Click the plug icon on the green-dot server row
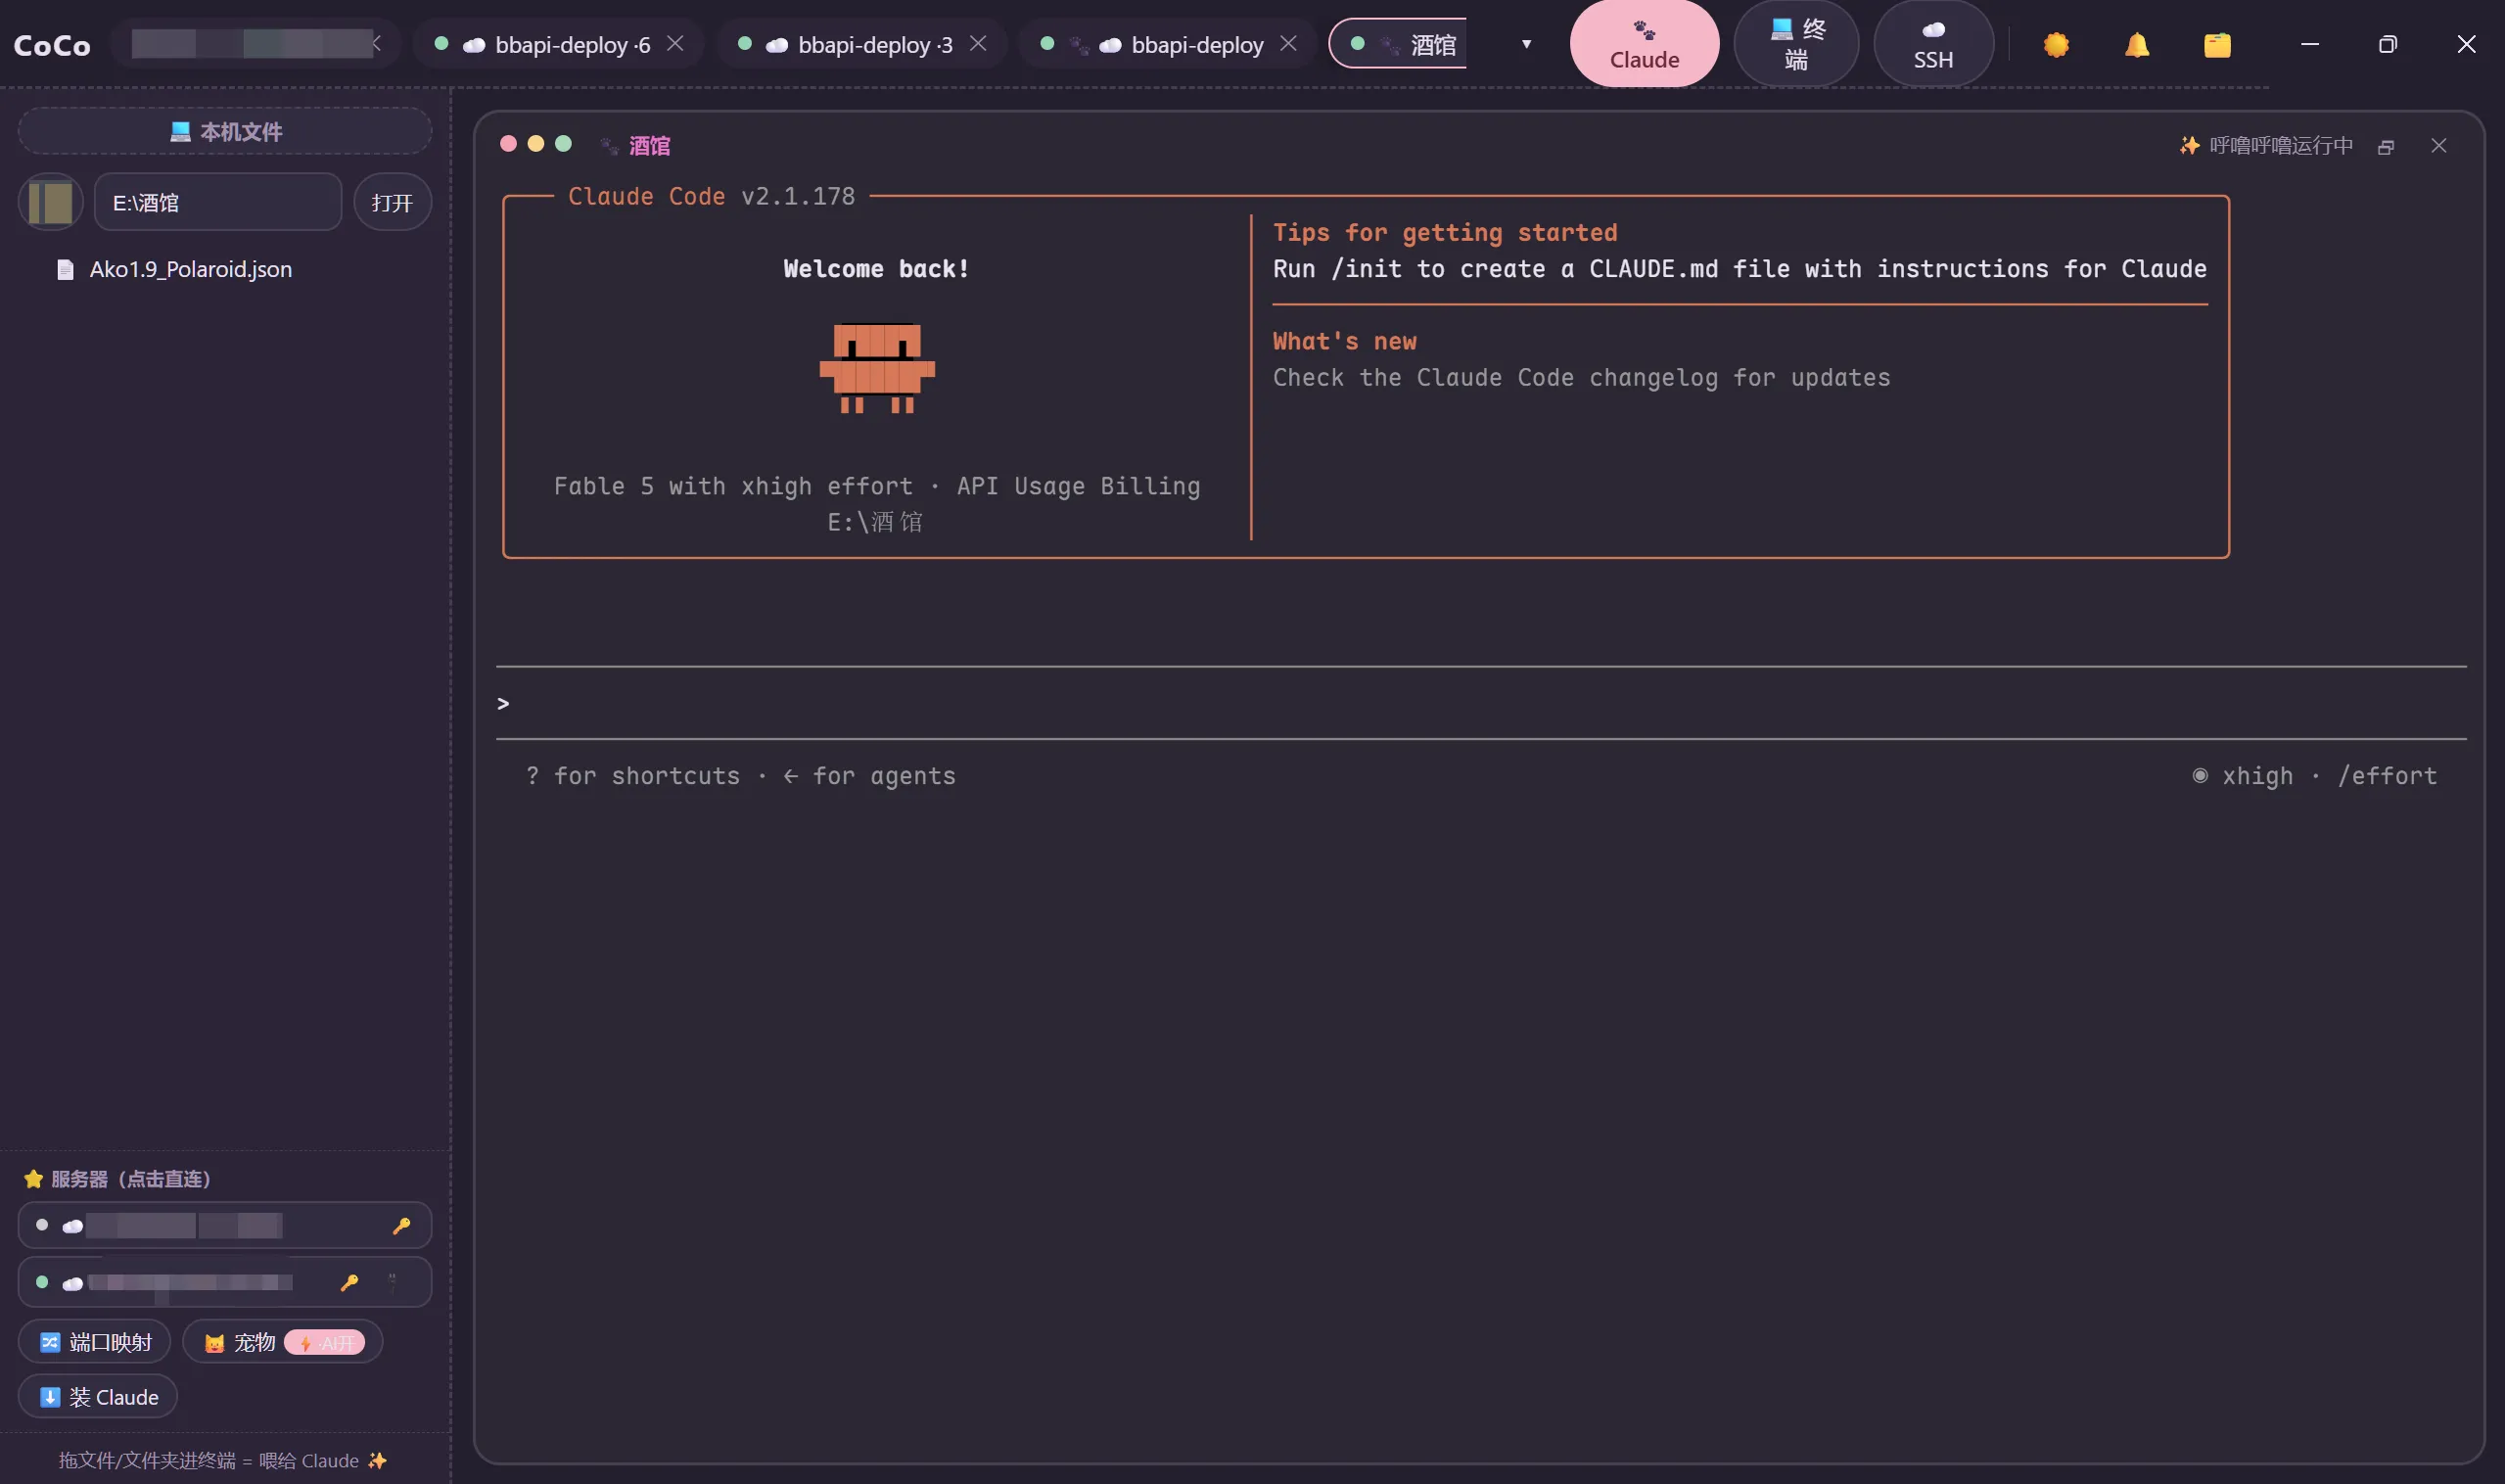 point(392,1282)
